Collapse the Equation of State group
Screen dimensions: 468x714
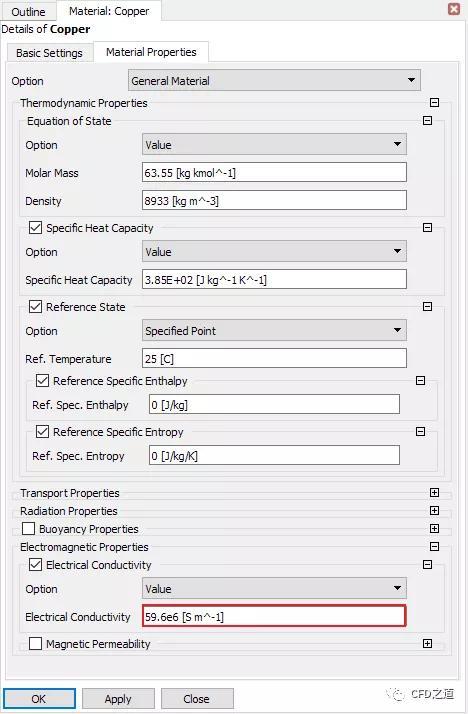tap(427, 121)
